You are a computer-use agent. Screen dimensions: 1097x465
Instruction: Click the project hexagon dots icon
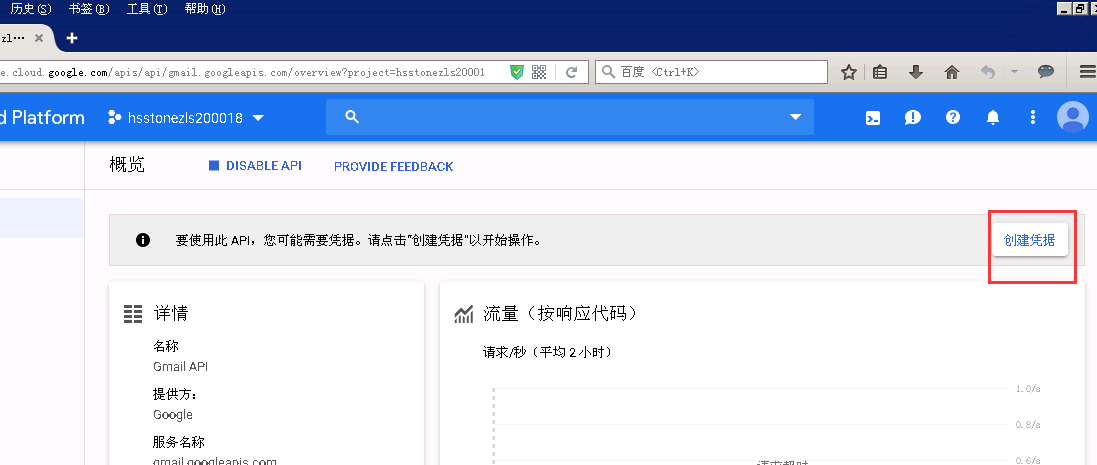(x=115, y=117)
